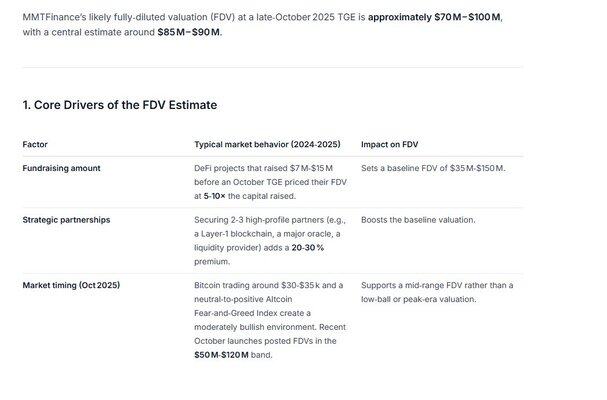Click the bold "5-10×" multiplier text

point(215,197)
